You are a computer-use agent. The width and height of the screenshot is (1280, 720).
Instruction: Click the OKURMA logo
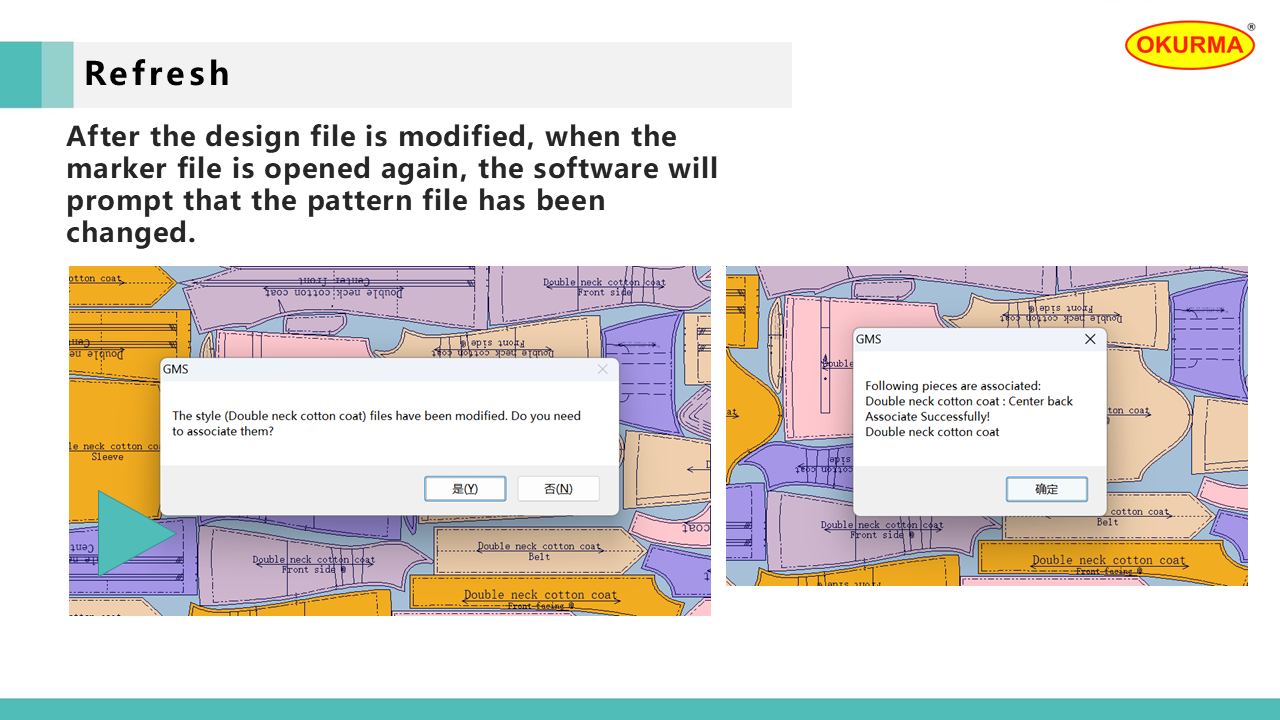click(1189, 45)
